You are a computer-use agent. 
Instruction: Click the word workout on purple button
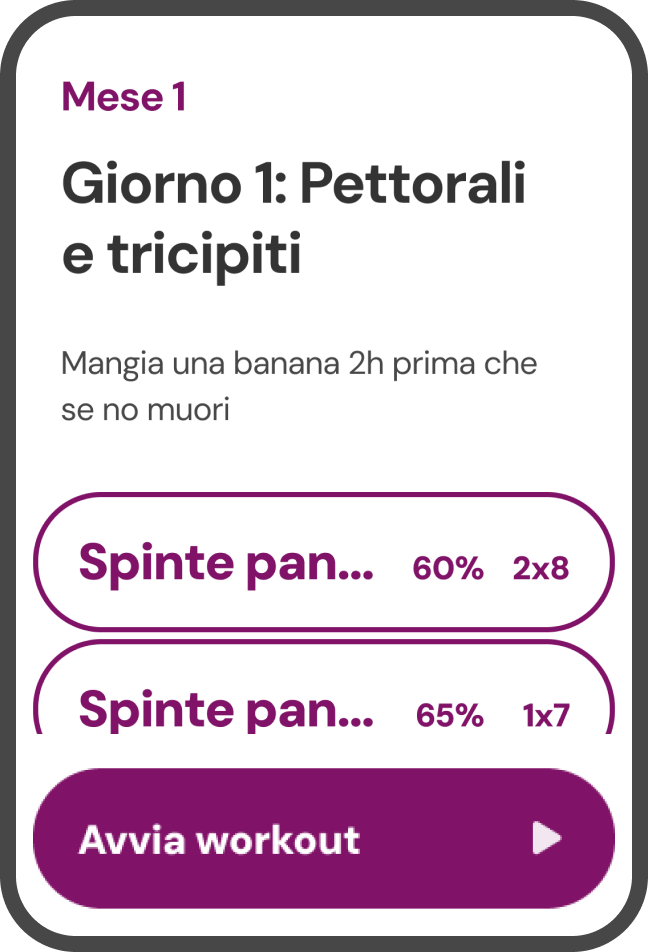click(x=279, y=840)
